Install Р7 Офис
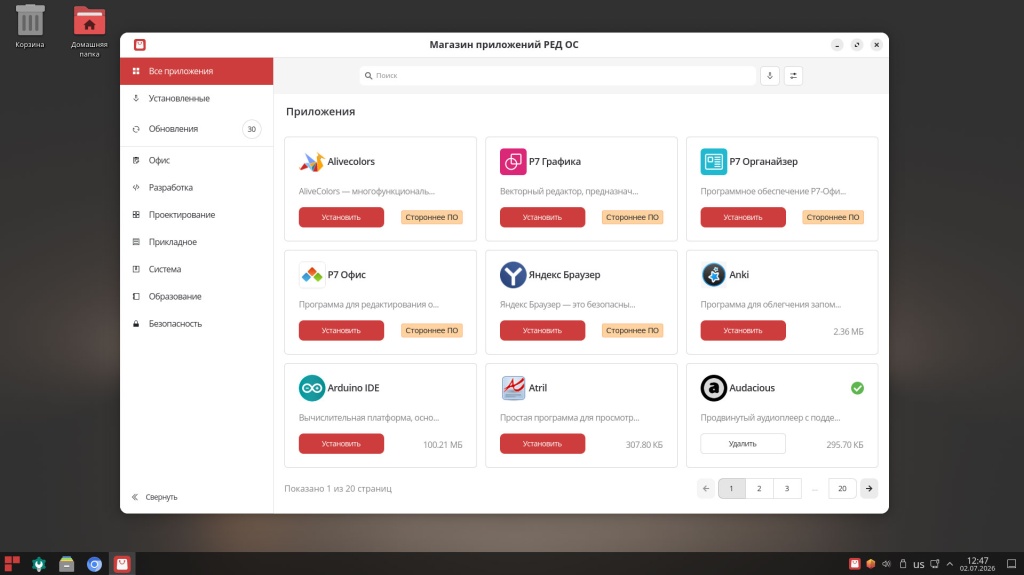This screenshot has width=1024, height=575. point(341,330)
